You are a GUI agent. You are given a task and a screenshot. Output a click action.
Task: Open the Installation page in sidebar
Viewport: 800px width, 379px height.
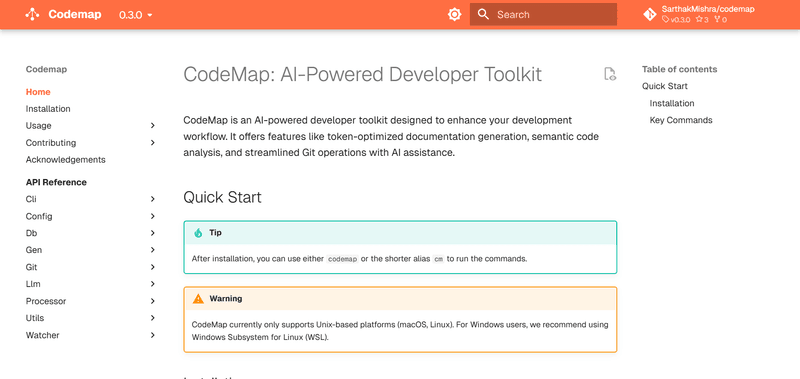(x=48, y=109)
